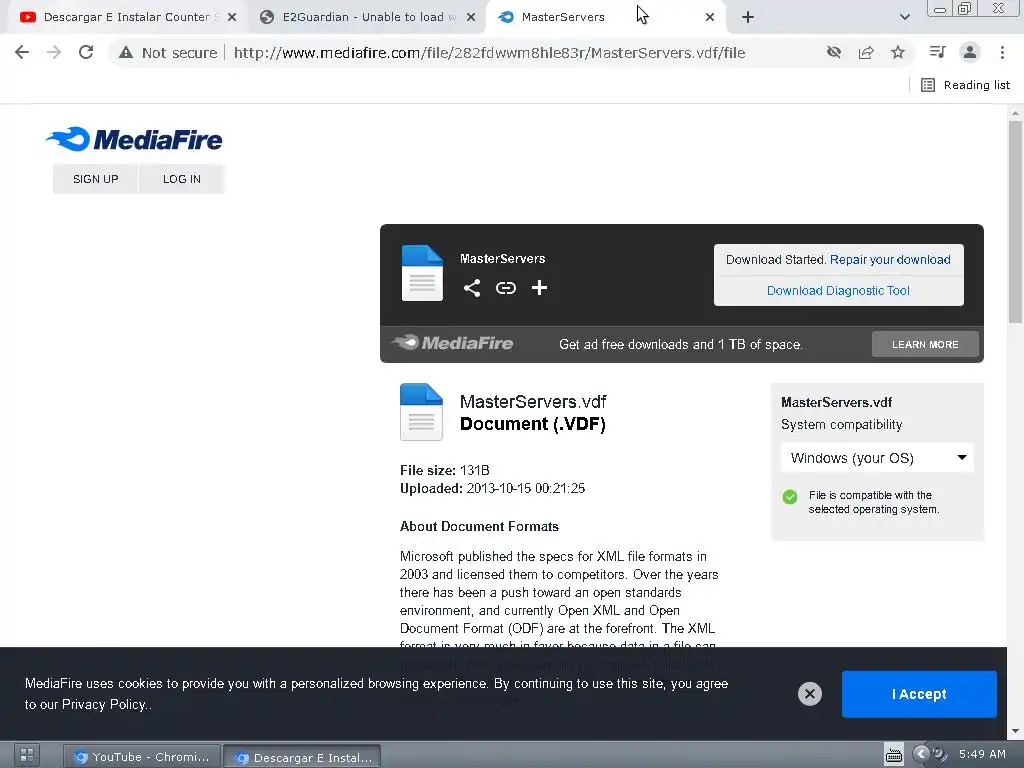This screenshot has height=768, width=1024.
Task: Click the 5:49 AM clock
Action: click(x=982, y=754)
